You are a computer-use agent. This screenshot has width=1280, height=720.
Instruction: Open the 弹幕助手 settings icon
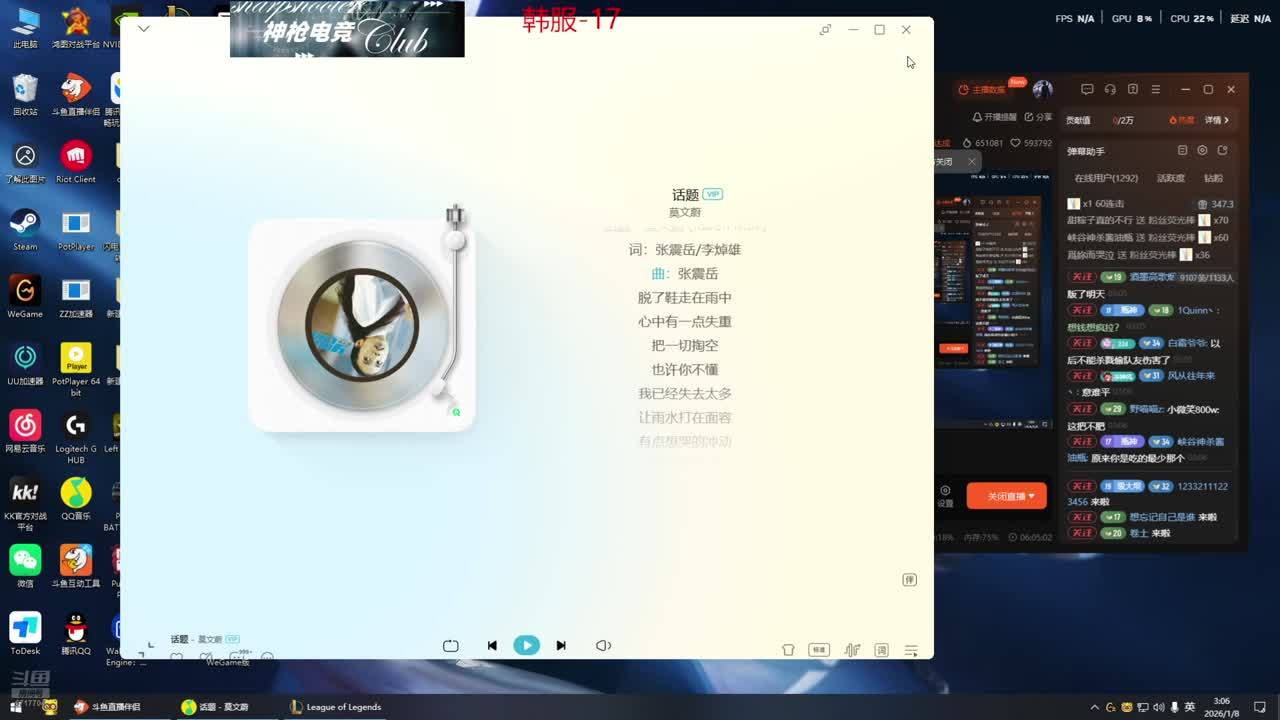pyautogui.click(x=1202, y=151)
